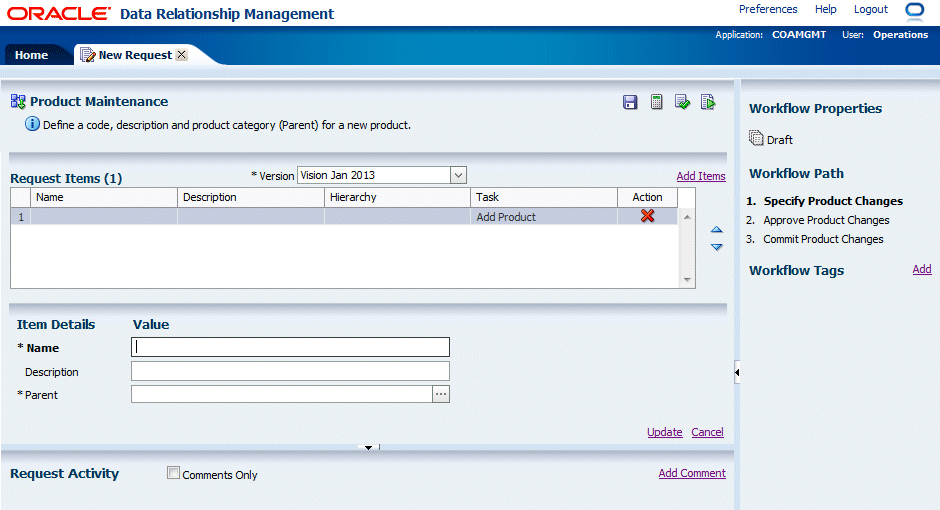The image size is (940, 510).
Task: Close the New Request tab
Action: click(182, 55)
